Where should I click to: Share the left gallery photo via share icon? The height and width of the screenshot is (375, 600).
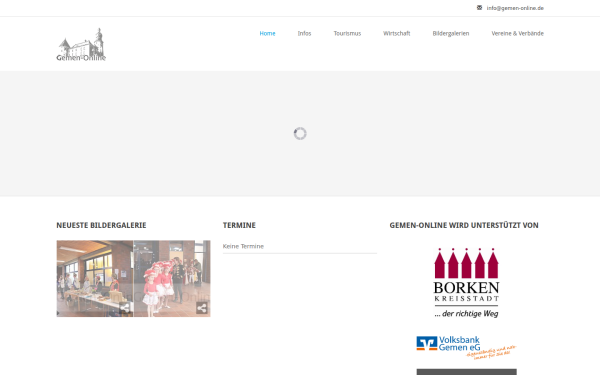pyautogui.click(x=124, y=308)
